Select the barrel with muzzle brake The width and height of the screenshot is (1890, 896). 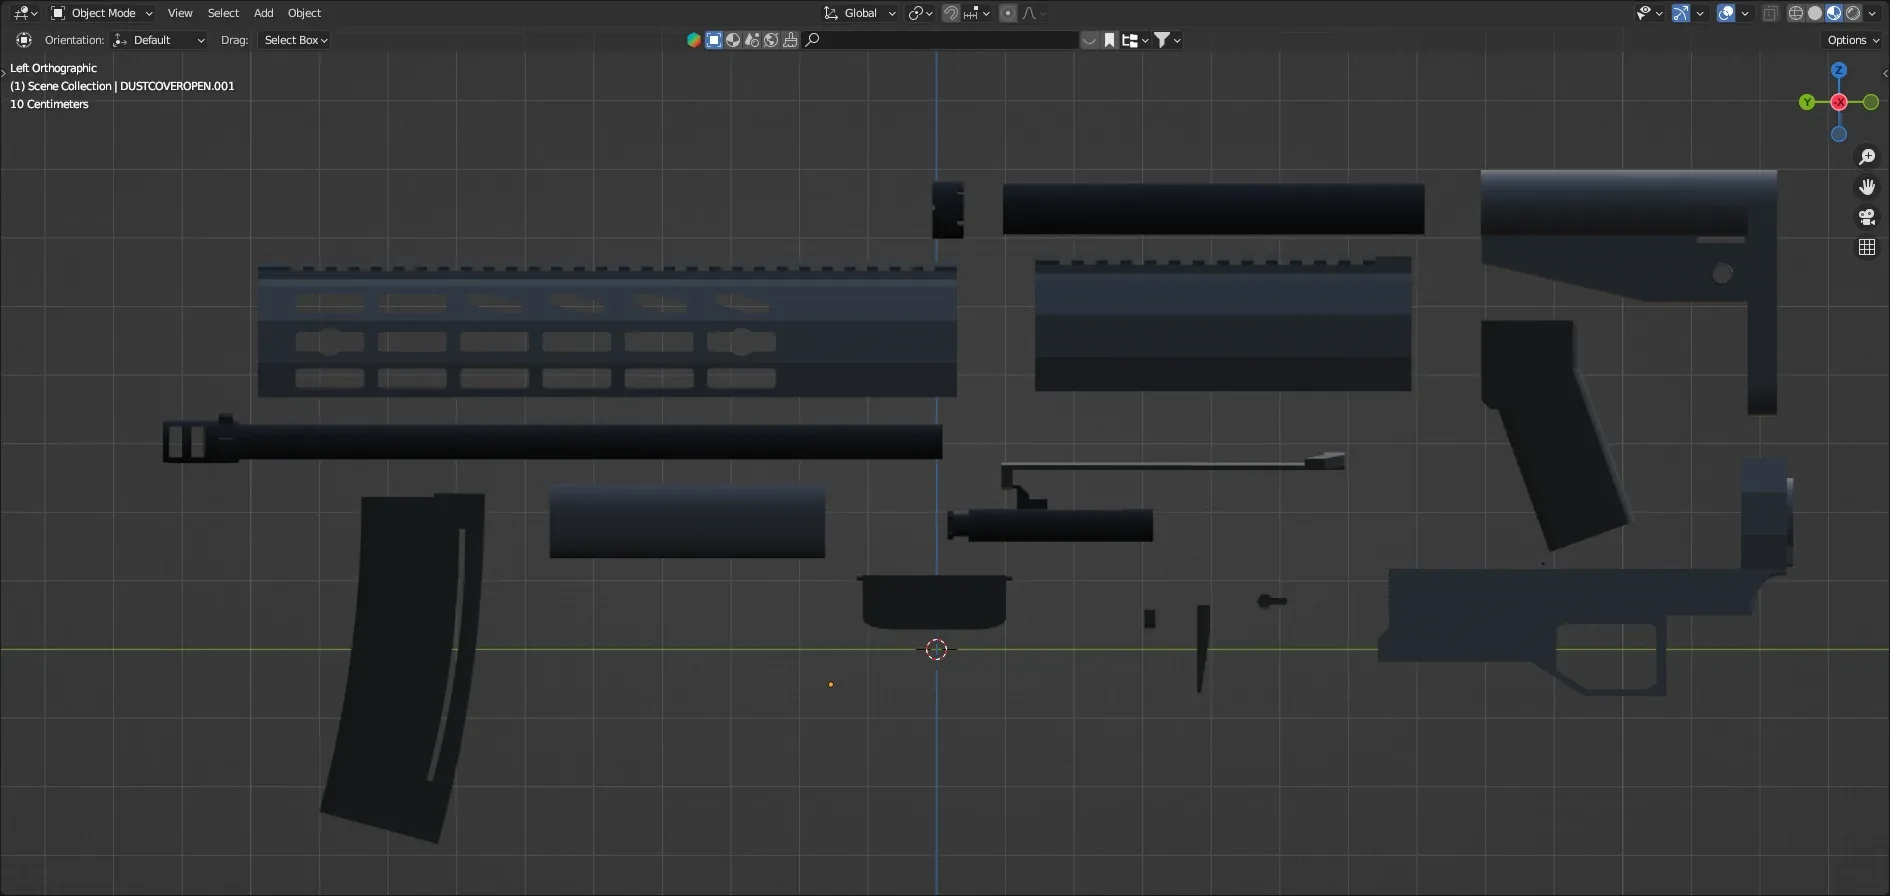pos(552,440)
